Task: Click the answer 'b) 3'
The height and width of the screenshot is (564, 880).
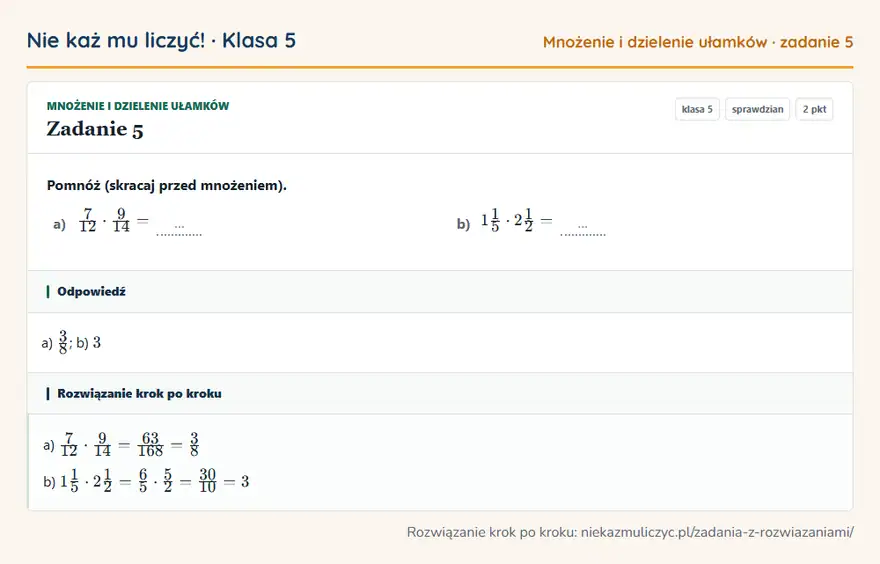Action: (89, 343)
